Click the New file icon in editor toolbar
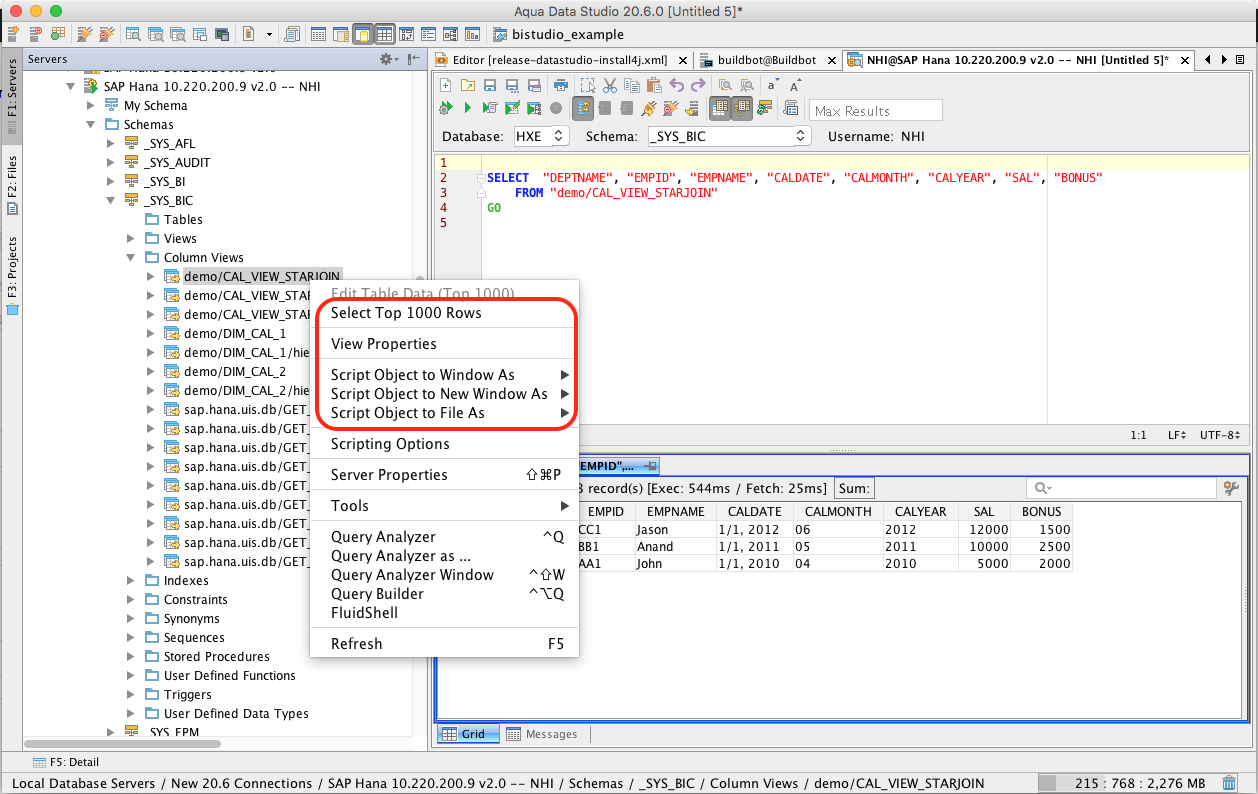Image resolution: width=1258 pixels, height=794 pixels. click(445, 85)
